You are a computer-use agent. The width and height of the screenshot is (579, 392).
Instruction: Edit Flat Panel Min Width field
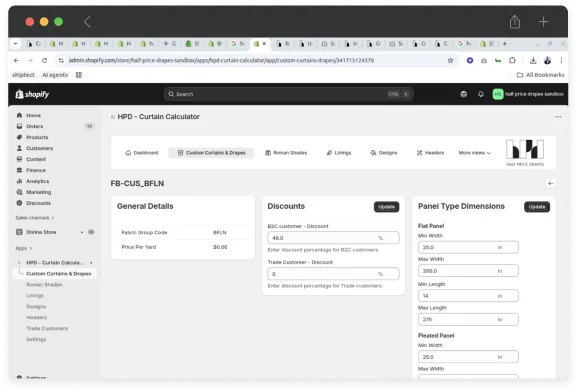(x=468, y=247)
